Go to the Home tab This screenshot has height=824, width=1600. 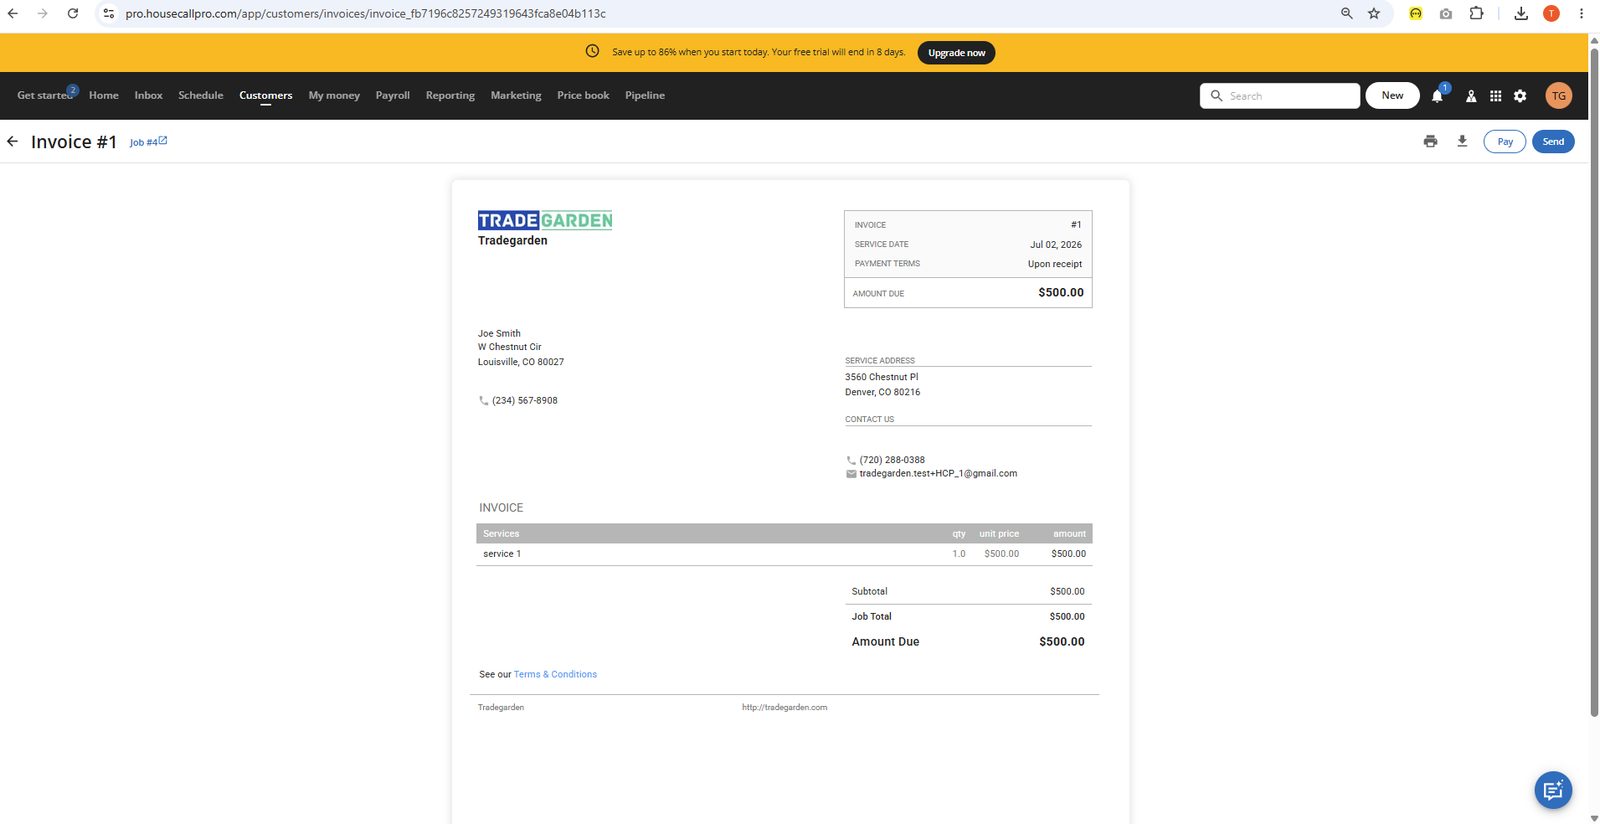pyautogui.click(x=104, y=95)
